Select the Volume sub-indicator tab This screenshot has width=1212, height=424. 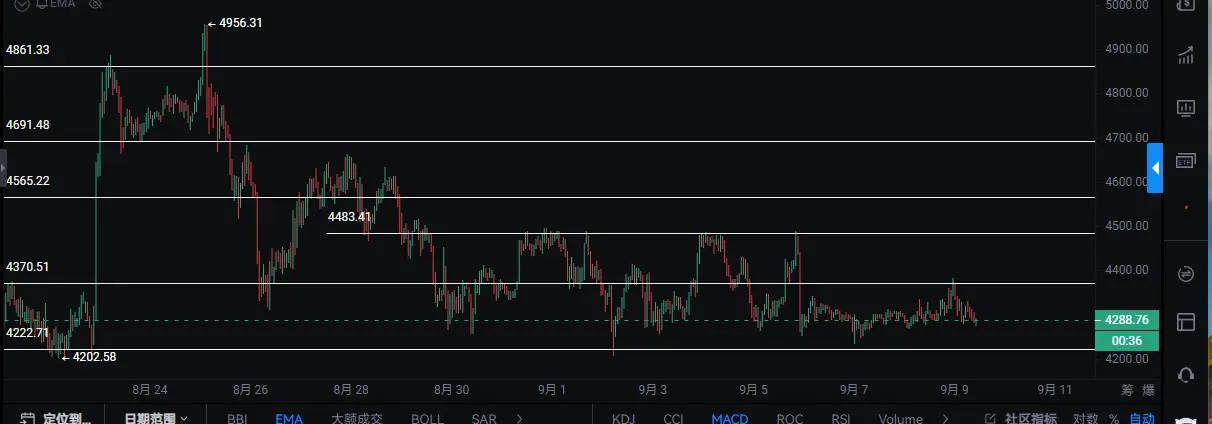(x=900, y=418)
